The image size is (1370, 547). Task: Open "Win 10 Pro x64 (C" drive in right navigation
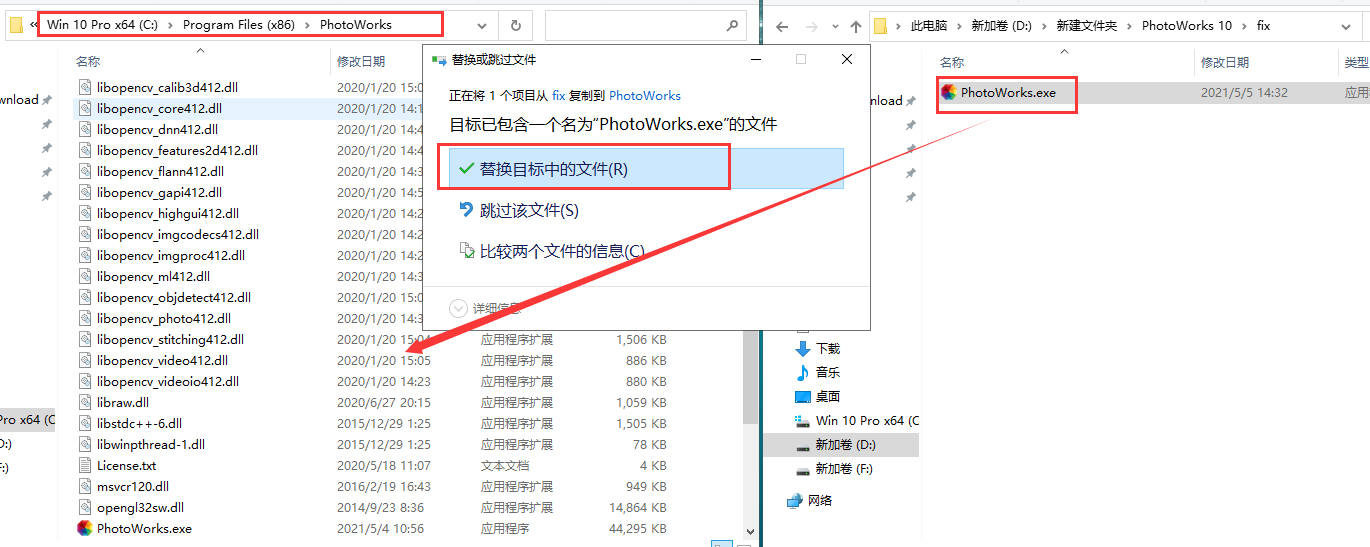867,420
